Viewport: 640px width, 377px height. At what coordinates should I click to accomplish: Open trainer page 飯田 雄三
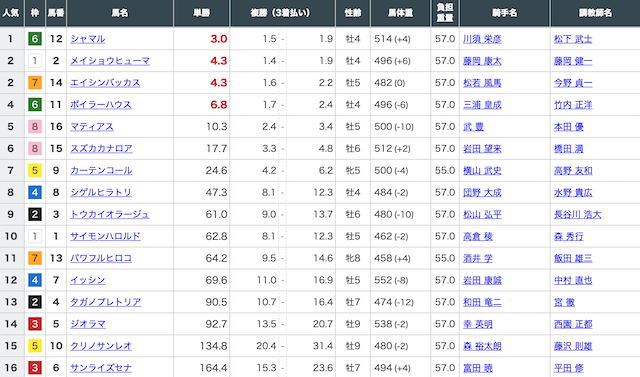click(573, 258)
